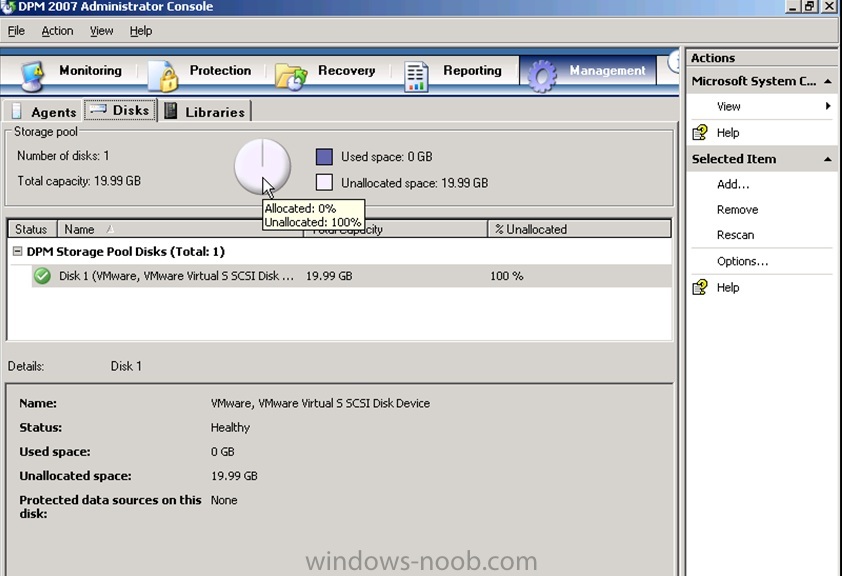Click the Disks tab drive icon

98,110
